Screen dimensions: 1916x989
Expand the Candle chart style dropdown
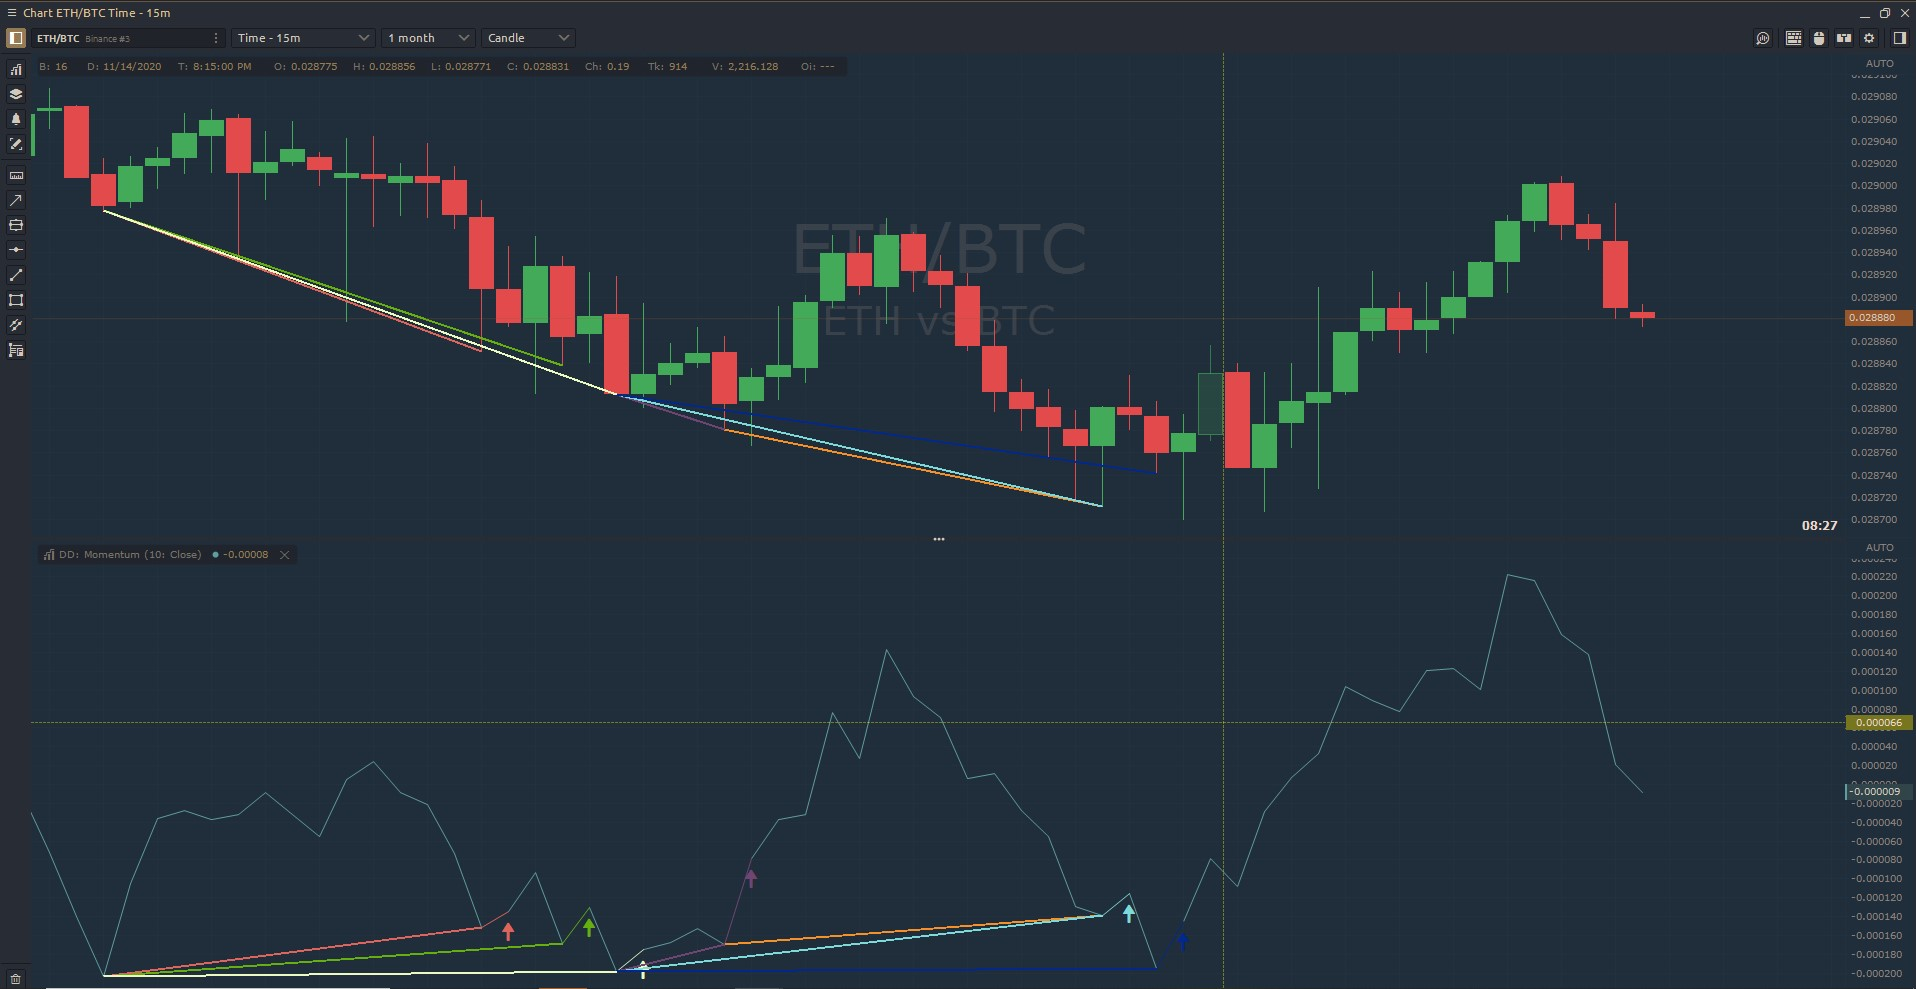click(528, 38)
